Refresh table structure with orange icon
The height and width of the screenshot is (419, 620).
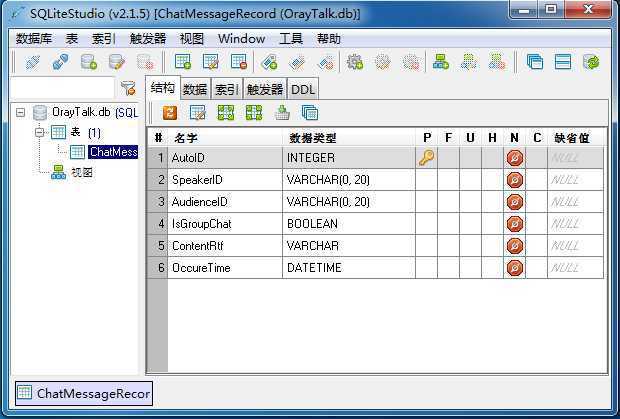pyautogui.click(x=170, y=113)
